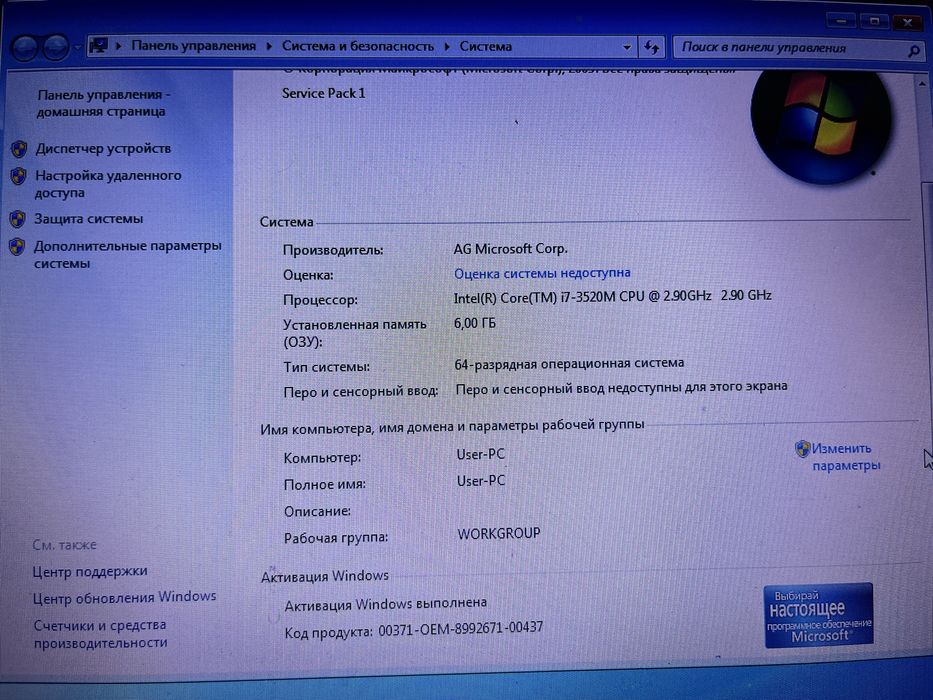Image resolution: width=933 pixels, height=700 pixels.
Task: Maximize the System window
Action: pyautogui.click(x=875, y=21)
